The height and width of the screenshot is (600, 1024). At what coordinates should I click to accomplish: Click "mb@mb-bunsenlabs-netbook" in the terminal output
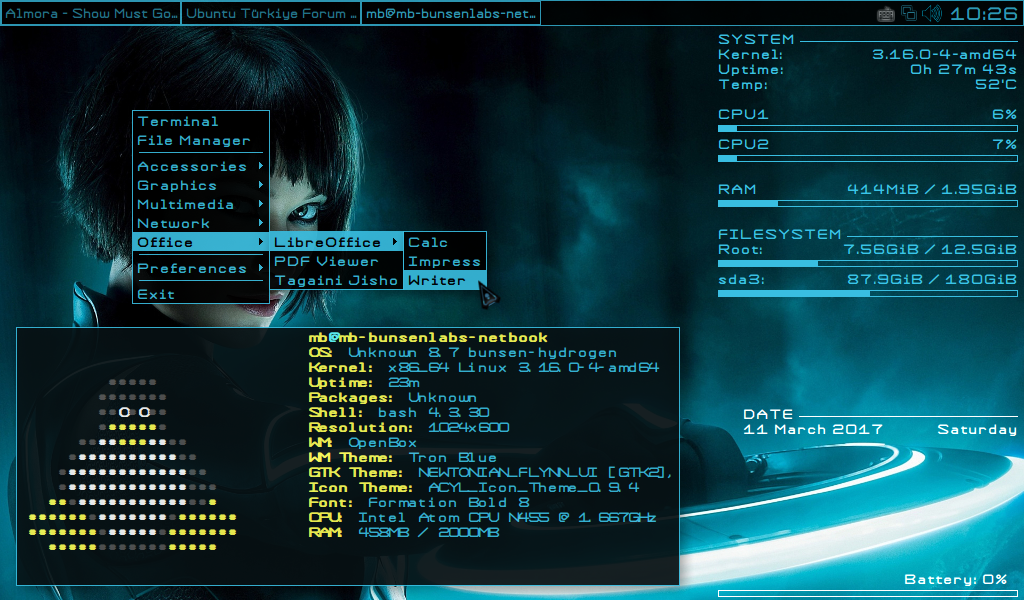[428, 338]
